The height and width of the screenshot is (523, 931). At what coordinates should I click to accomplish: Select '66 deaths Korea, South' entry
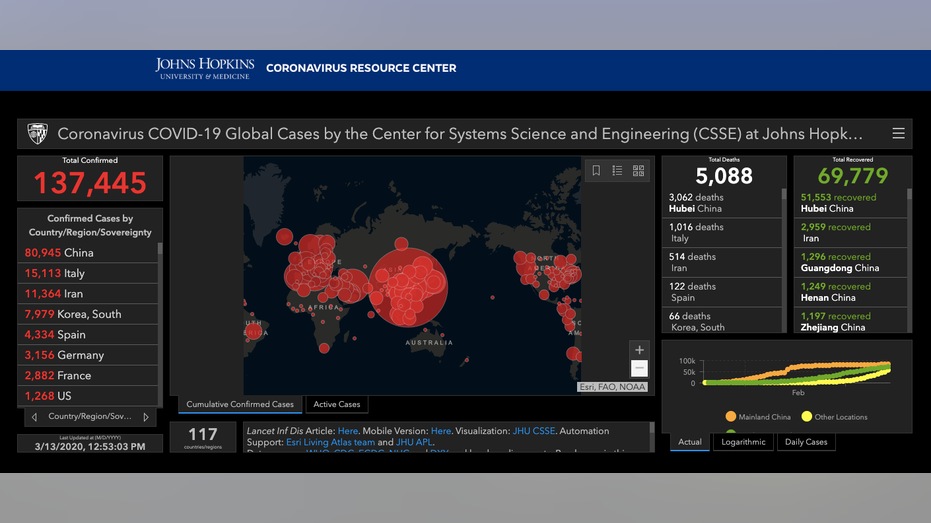pos(721,321)
